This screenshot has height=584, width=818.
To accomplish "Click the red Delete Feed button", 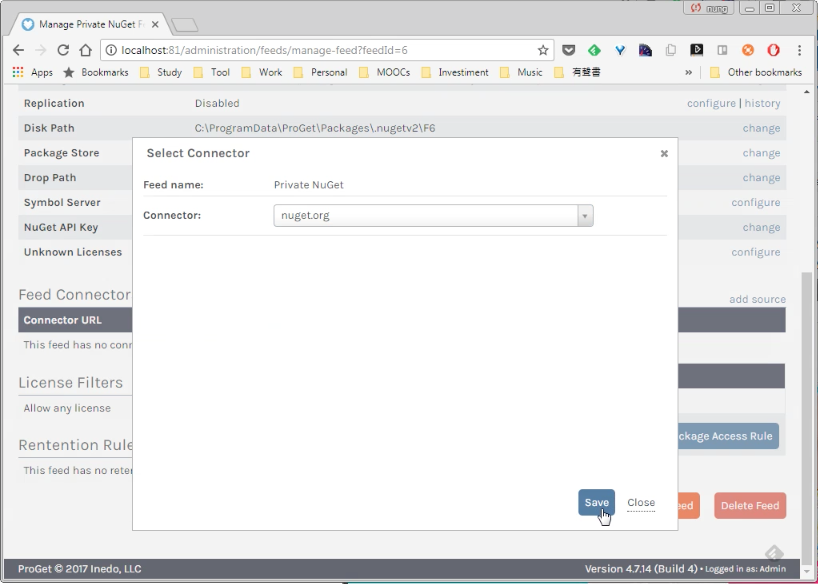I will 750,505.
